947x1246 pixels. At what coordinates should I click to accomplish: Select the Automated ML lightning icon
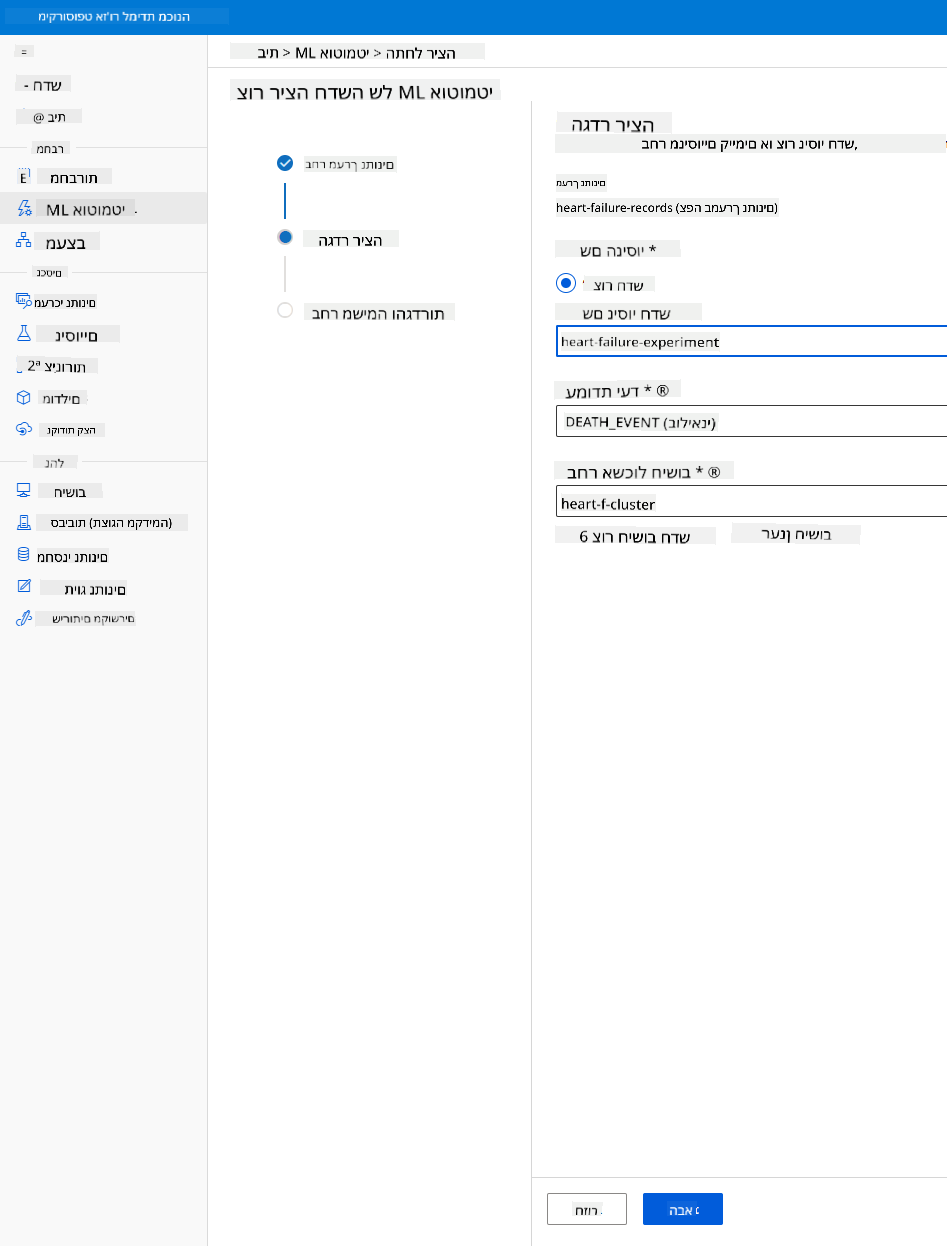[24, 209]
